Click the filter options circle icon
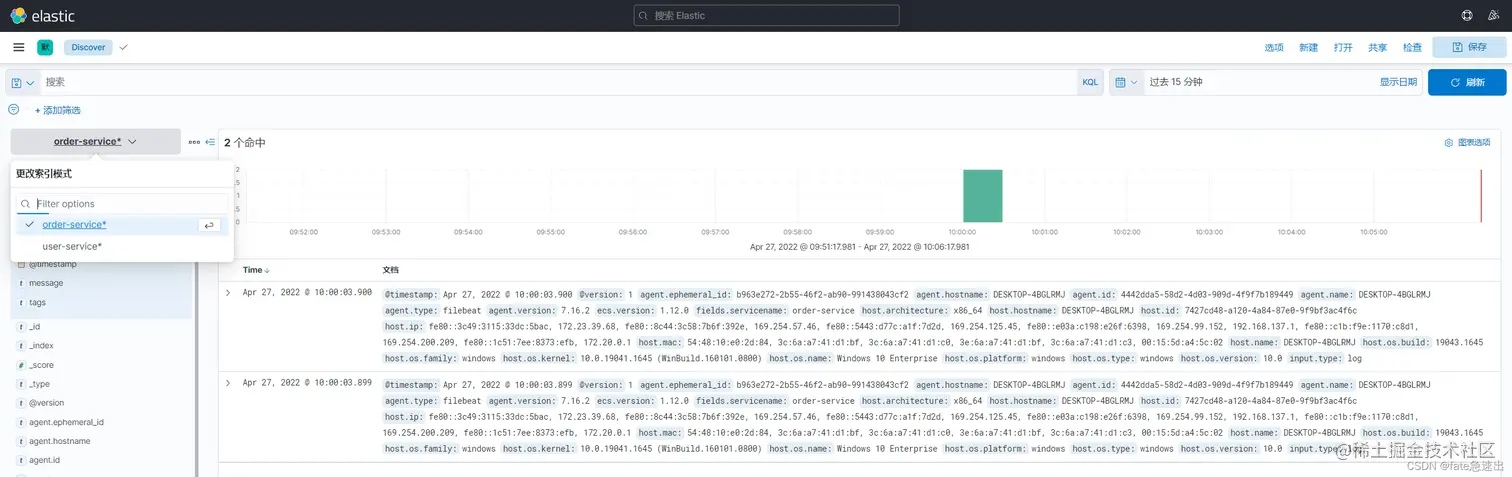 point(14,109)
